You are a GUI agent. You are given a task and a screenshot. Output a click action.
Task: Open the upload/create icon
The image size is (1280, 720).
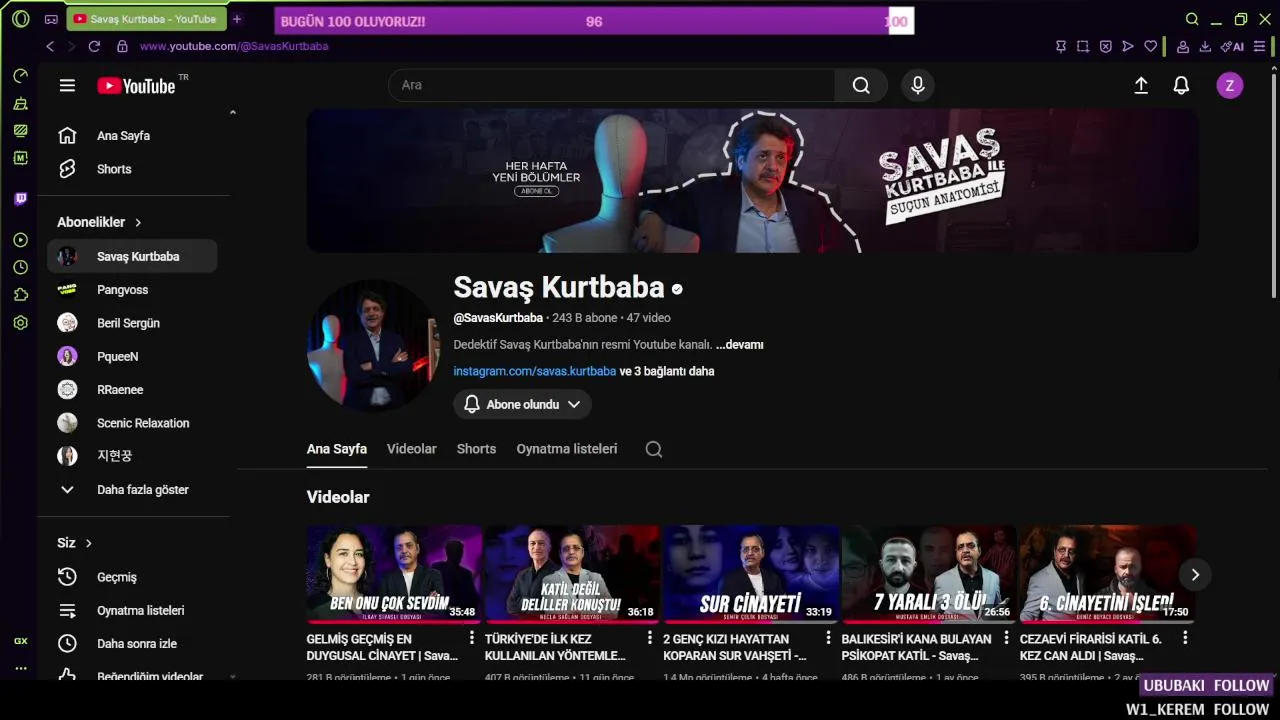1141,86
